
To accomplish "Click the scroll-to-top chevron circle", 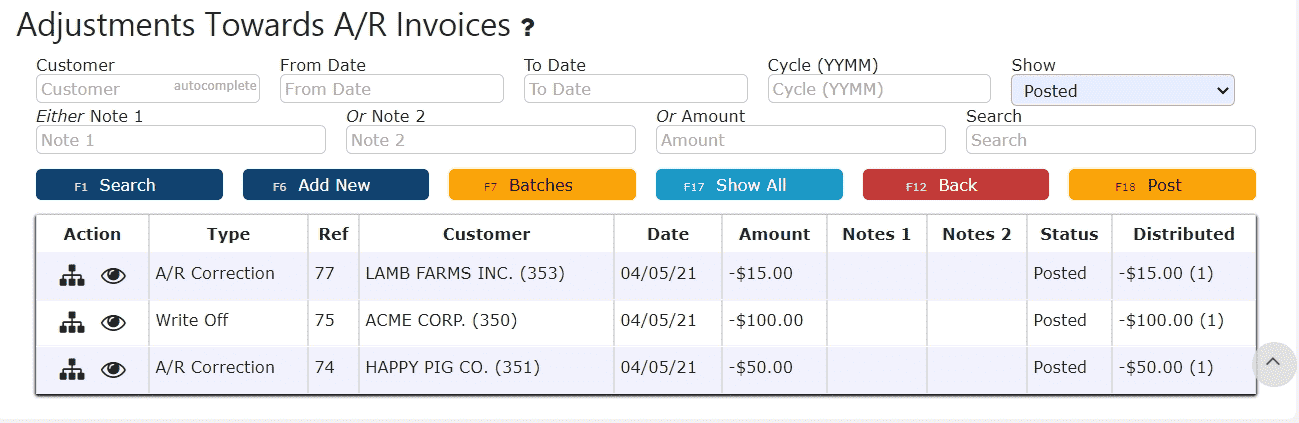I will [1274, 363].
